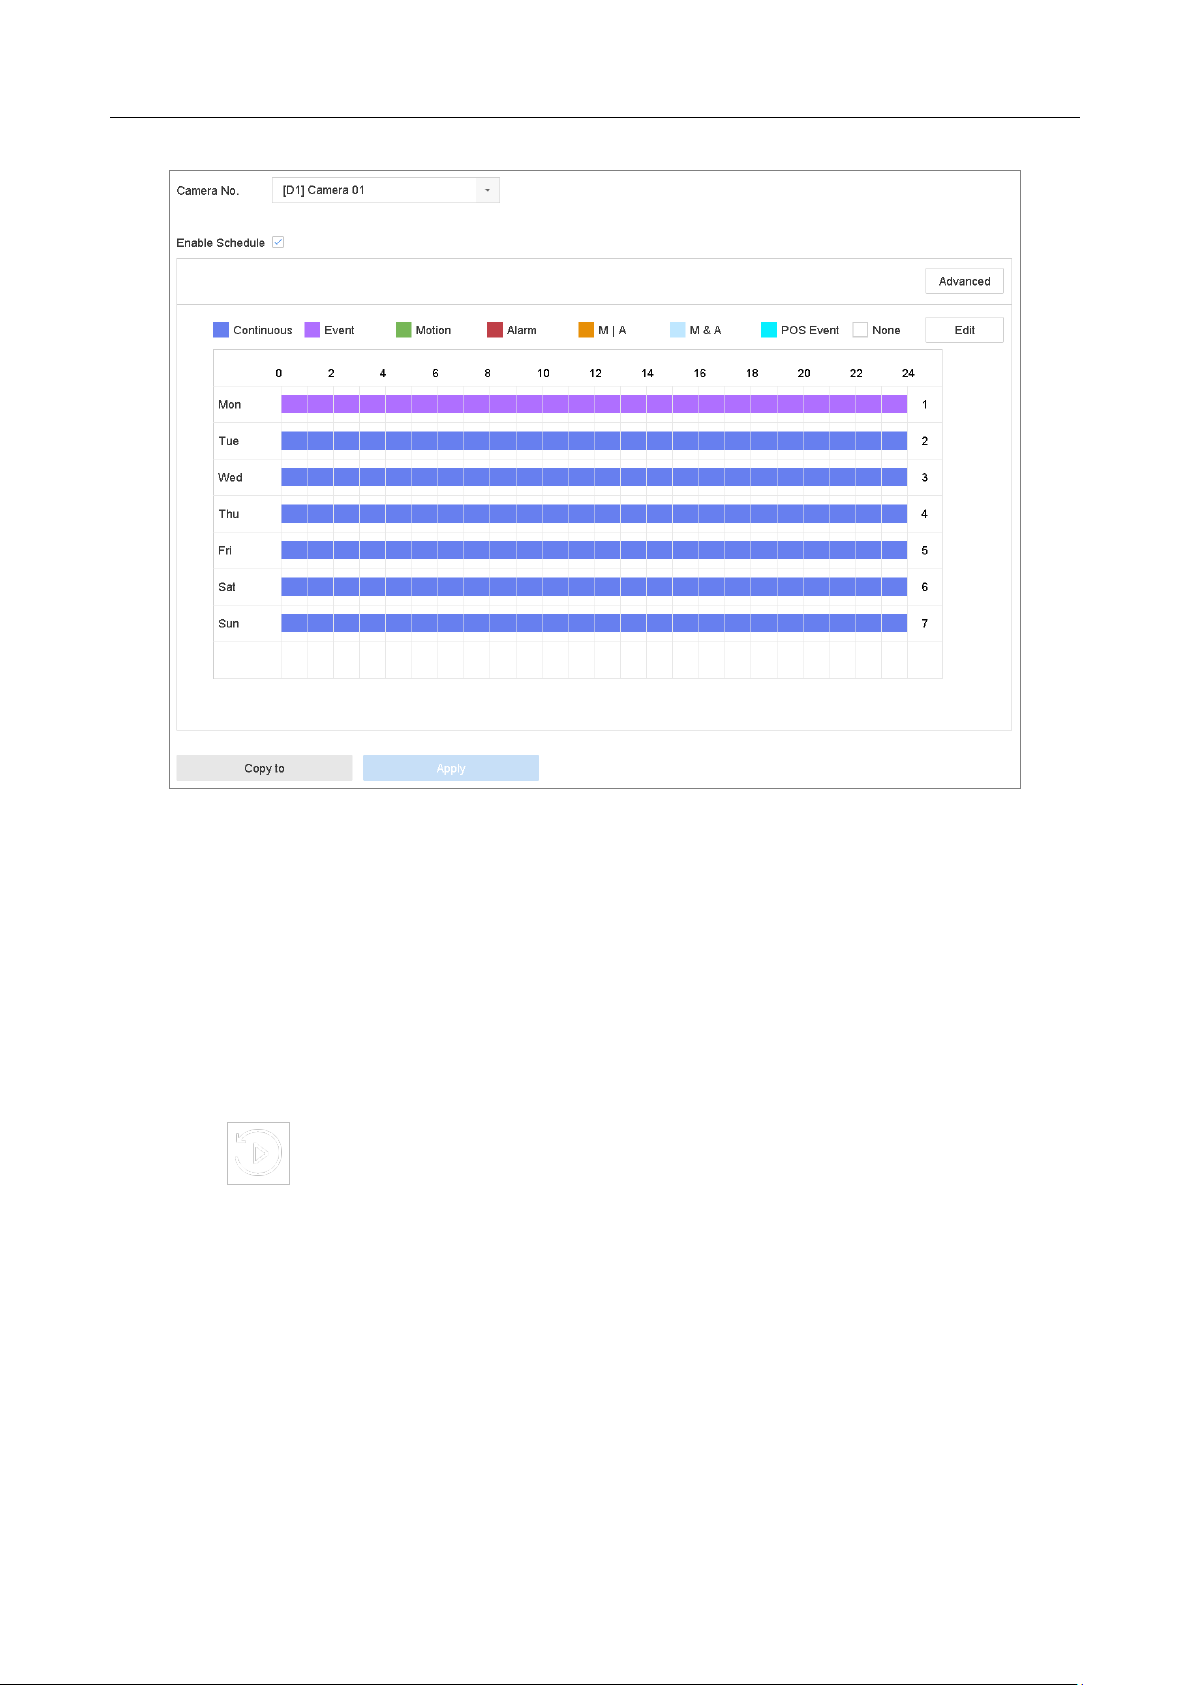The height and width of the screenshot is (1685, 1192).
Task: Click the POS Event legend label
Action: pos(810,330)
